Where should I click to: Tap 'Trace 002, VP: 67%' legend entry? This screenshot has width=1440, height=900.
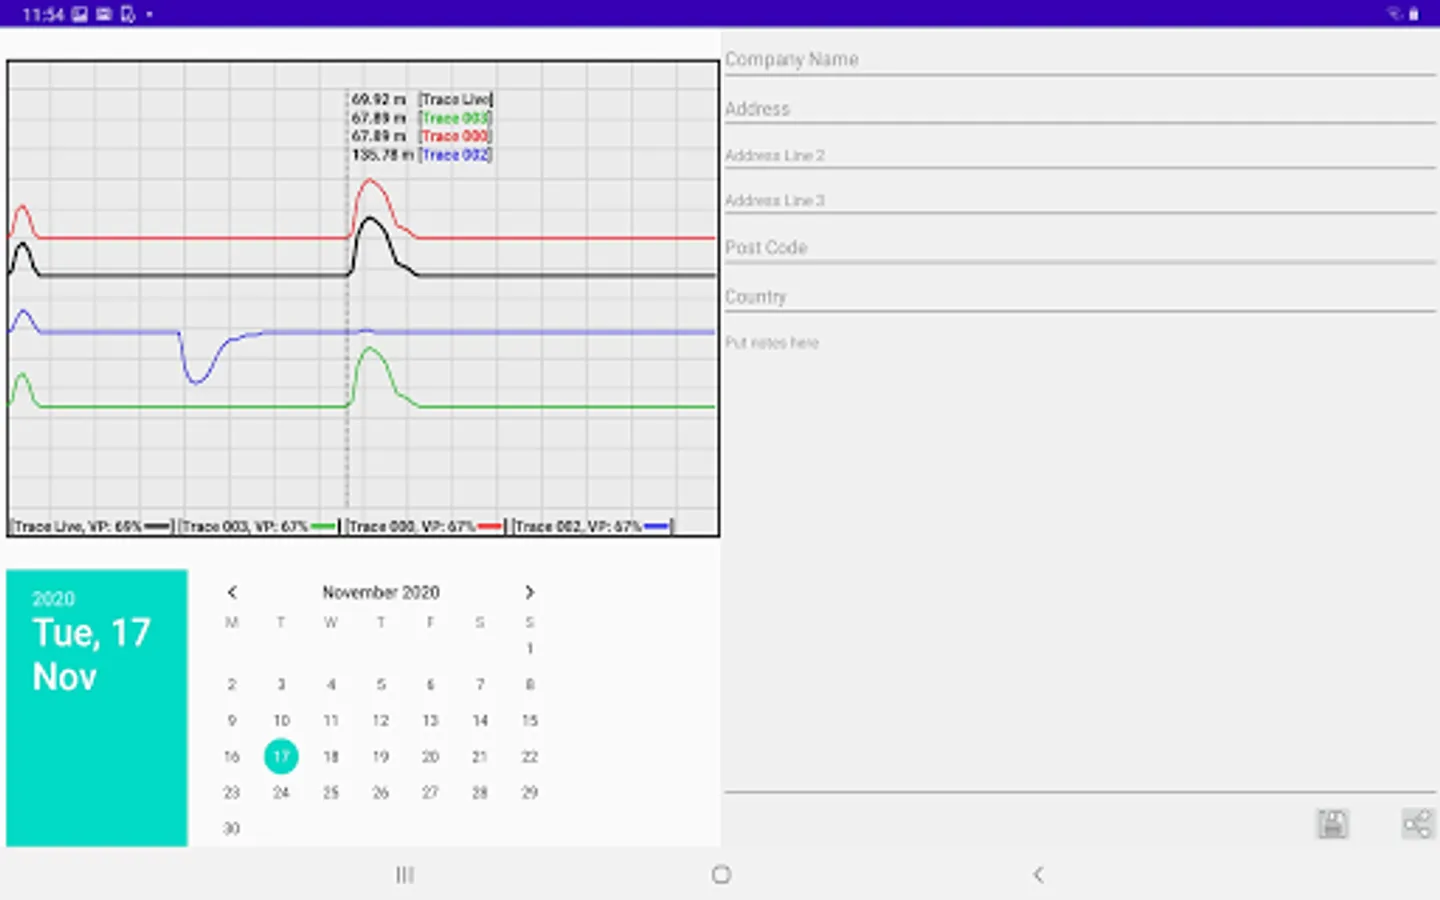point(593,526)
